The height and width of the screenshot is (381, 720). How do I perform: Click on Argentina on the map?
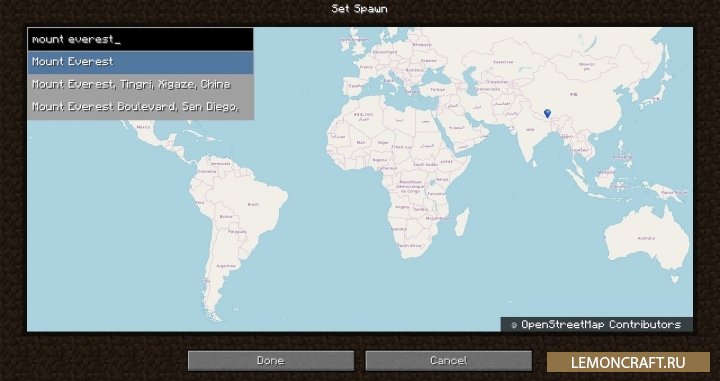(x=225, y=266)
